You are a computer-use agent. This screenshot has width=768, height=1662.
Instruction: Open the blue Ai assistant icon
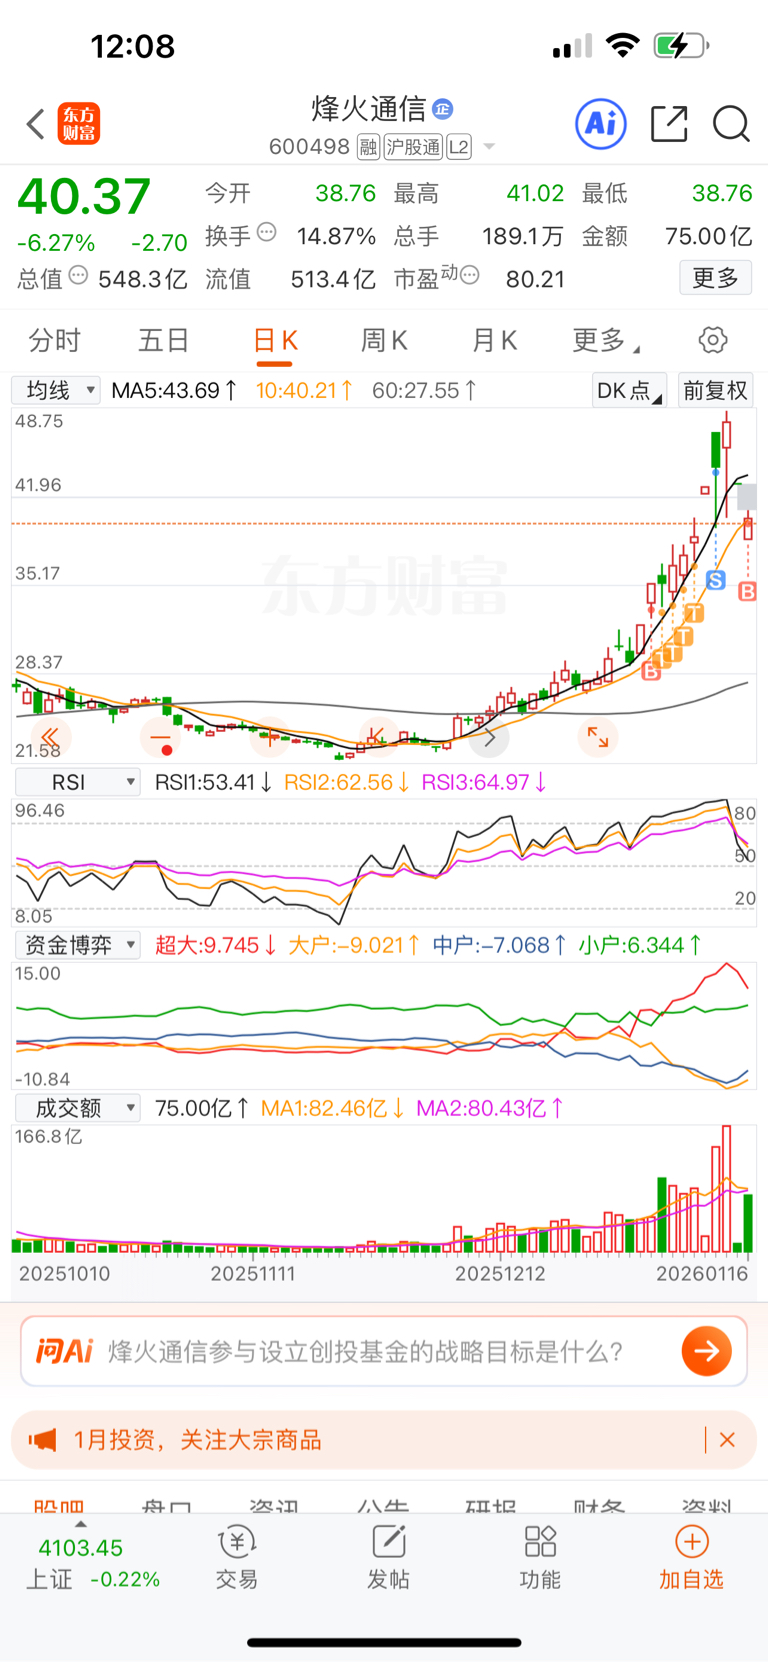[x=601, y=124]
